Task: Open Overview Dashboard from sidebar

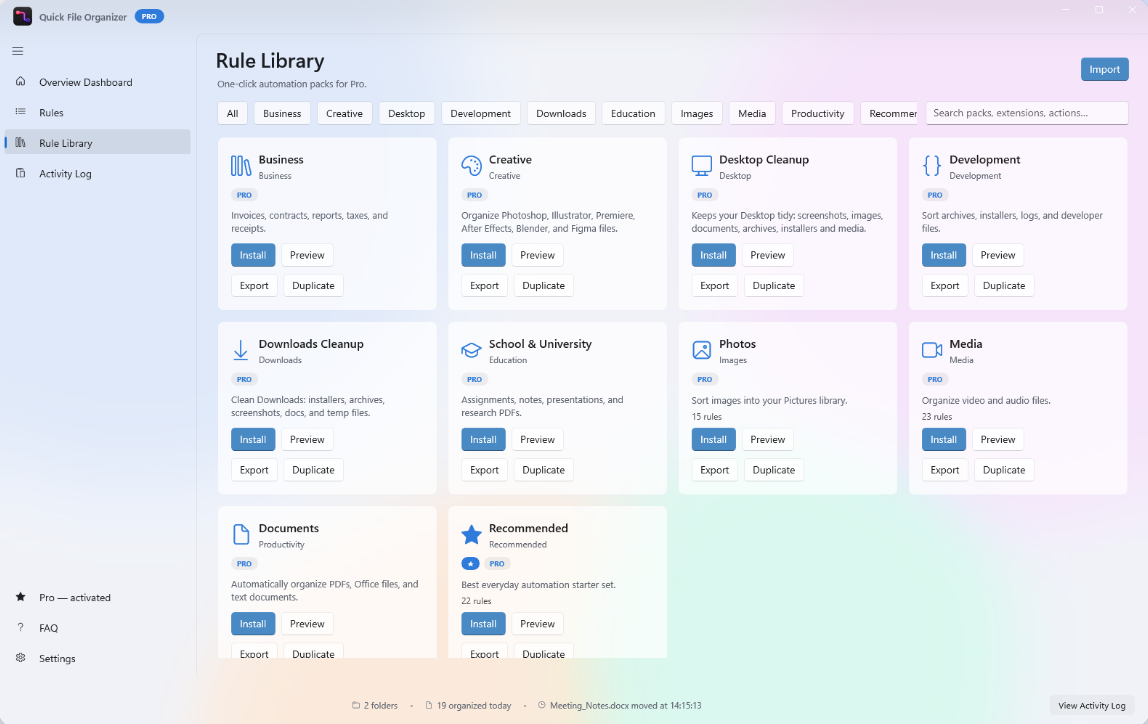Action: (97, 82)
